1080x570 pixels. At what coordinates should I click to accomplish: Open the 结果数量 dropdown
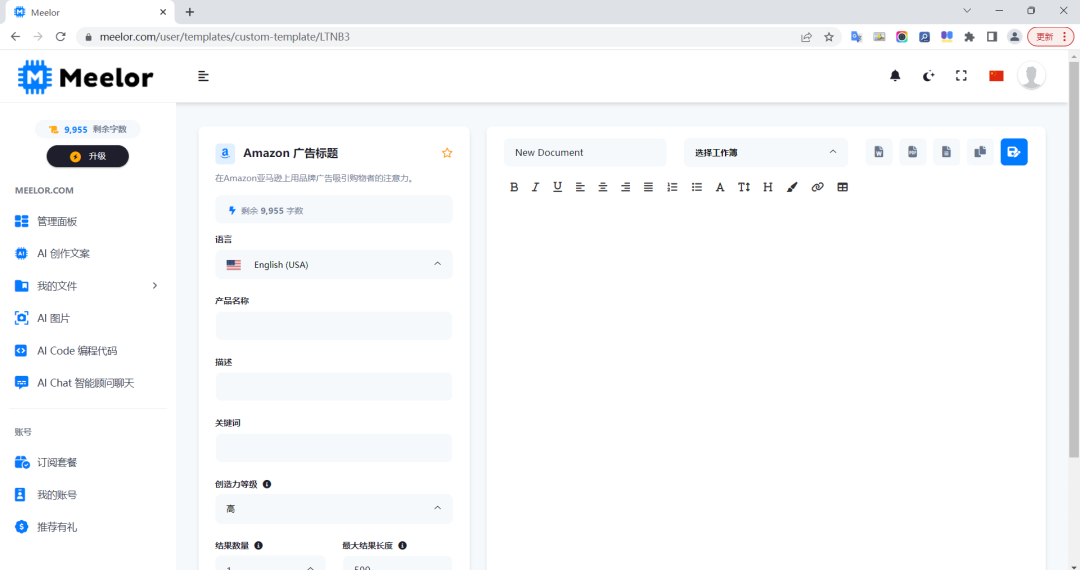point(270,563)
